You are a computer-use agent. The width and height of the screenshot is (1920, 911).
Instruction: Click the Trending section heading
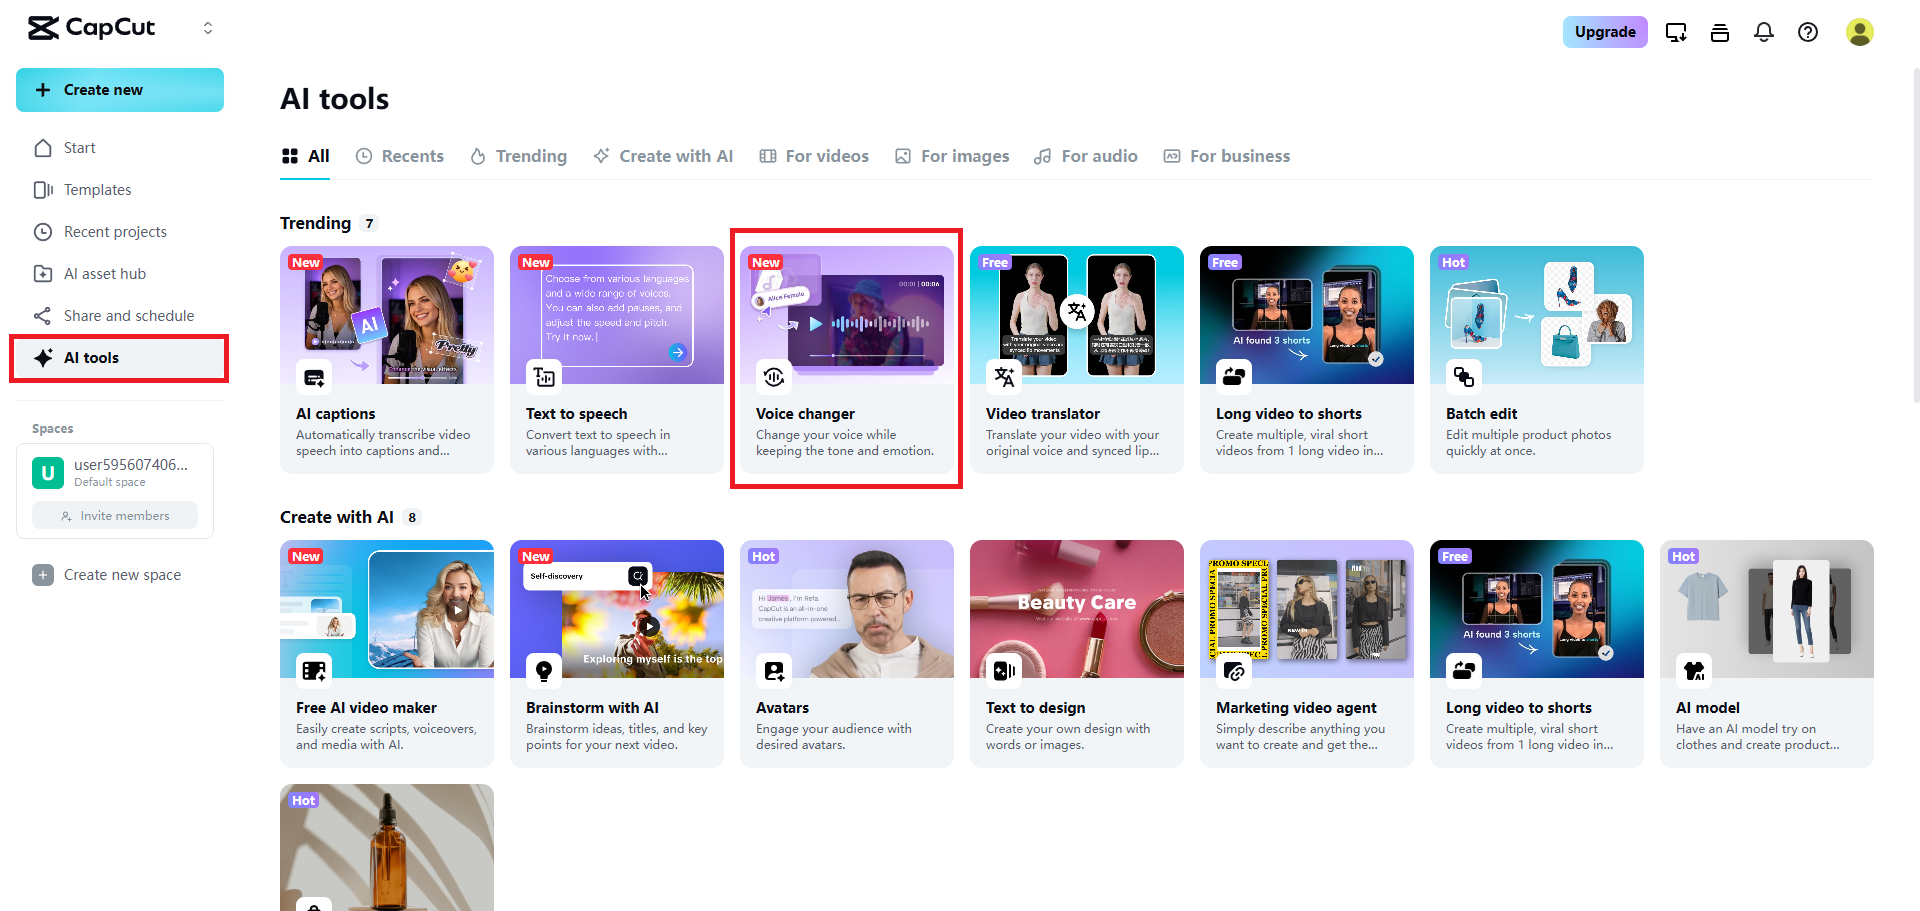315,223
